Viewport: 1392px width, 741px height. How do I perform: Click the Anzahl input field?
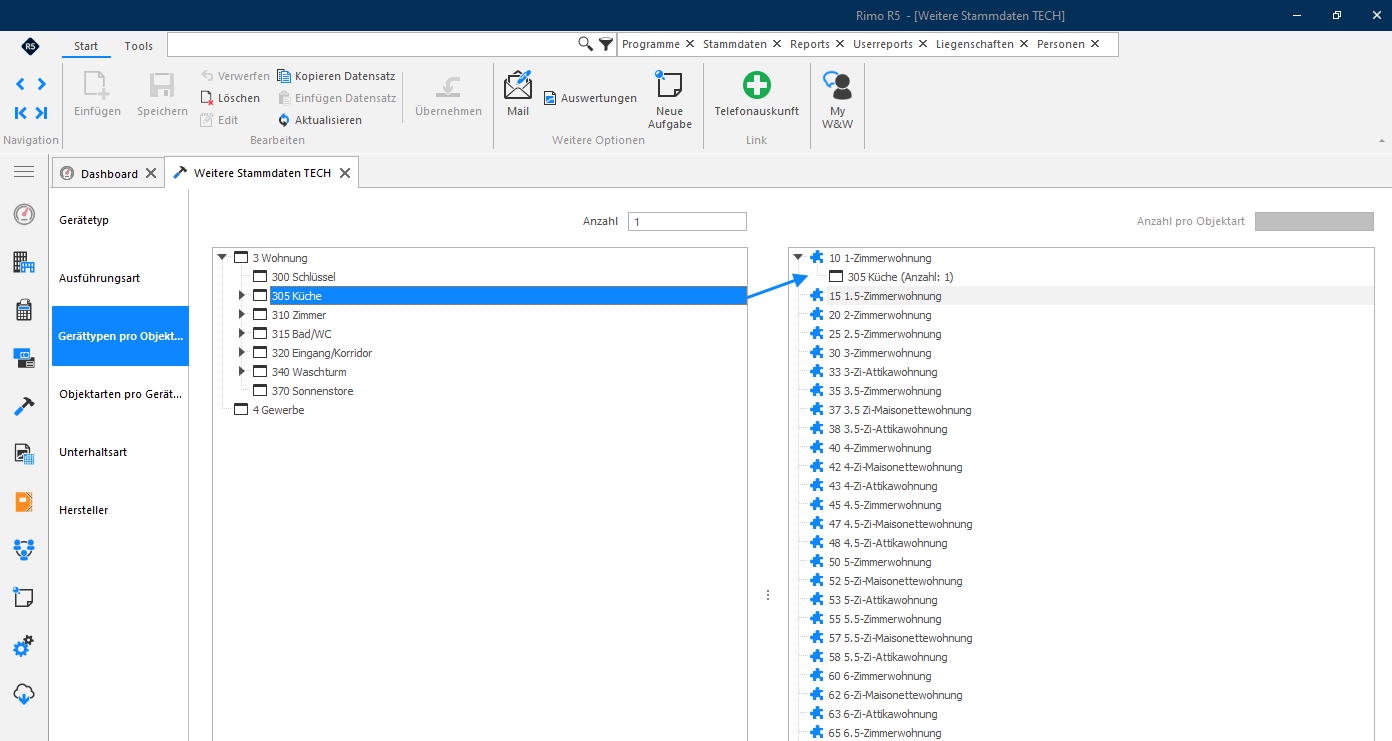coord(687,221)
